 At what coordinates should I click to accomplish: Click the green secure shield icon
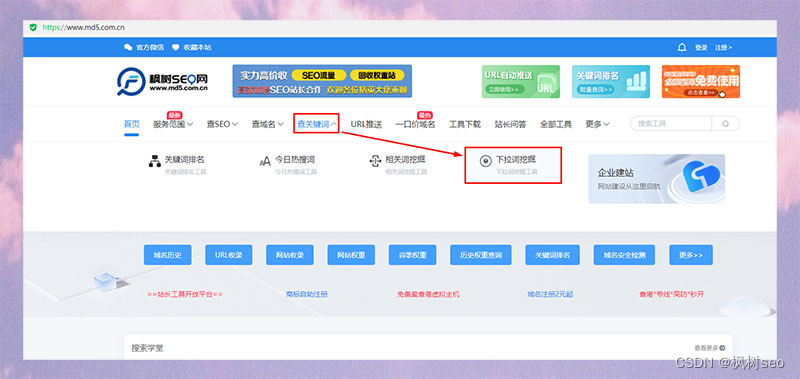coord(33,27)
